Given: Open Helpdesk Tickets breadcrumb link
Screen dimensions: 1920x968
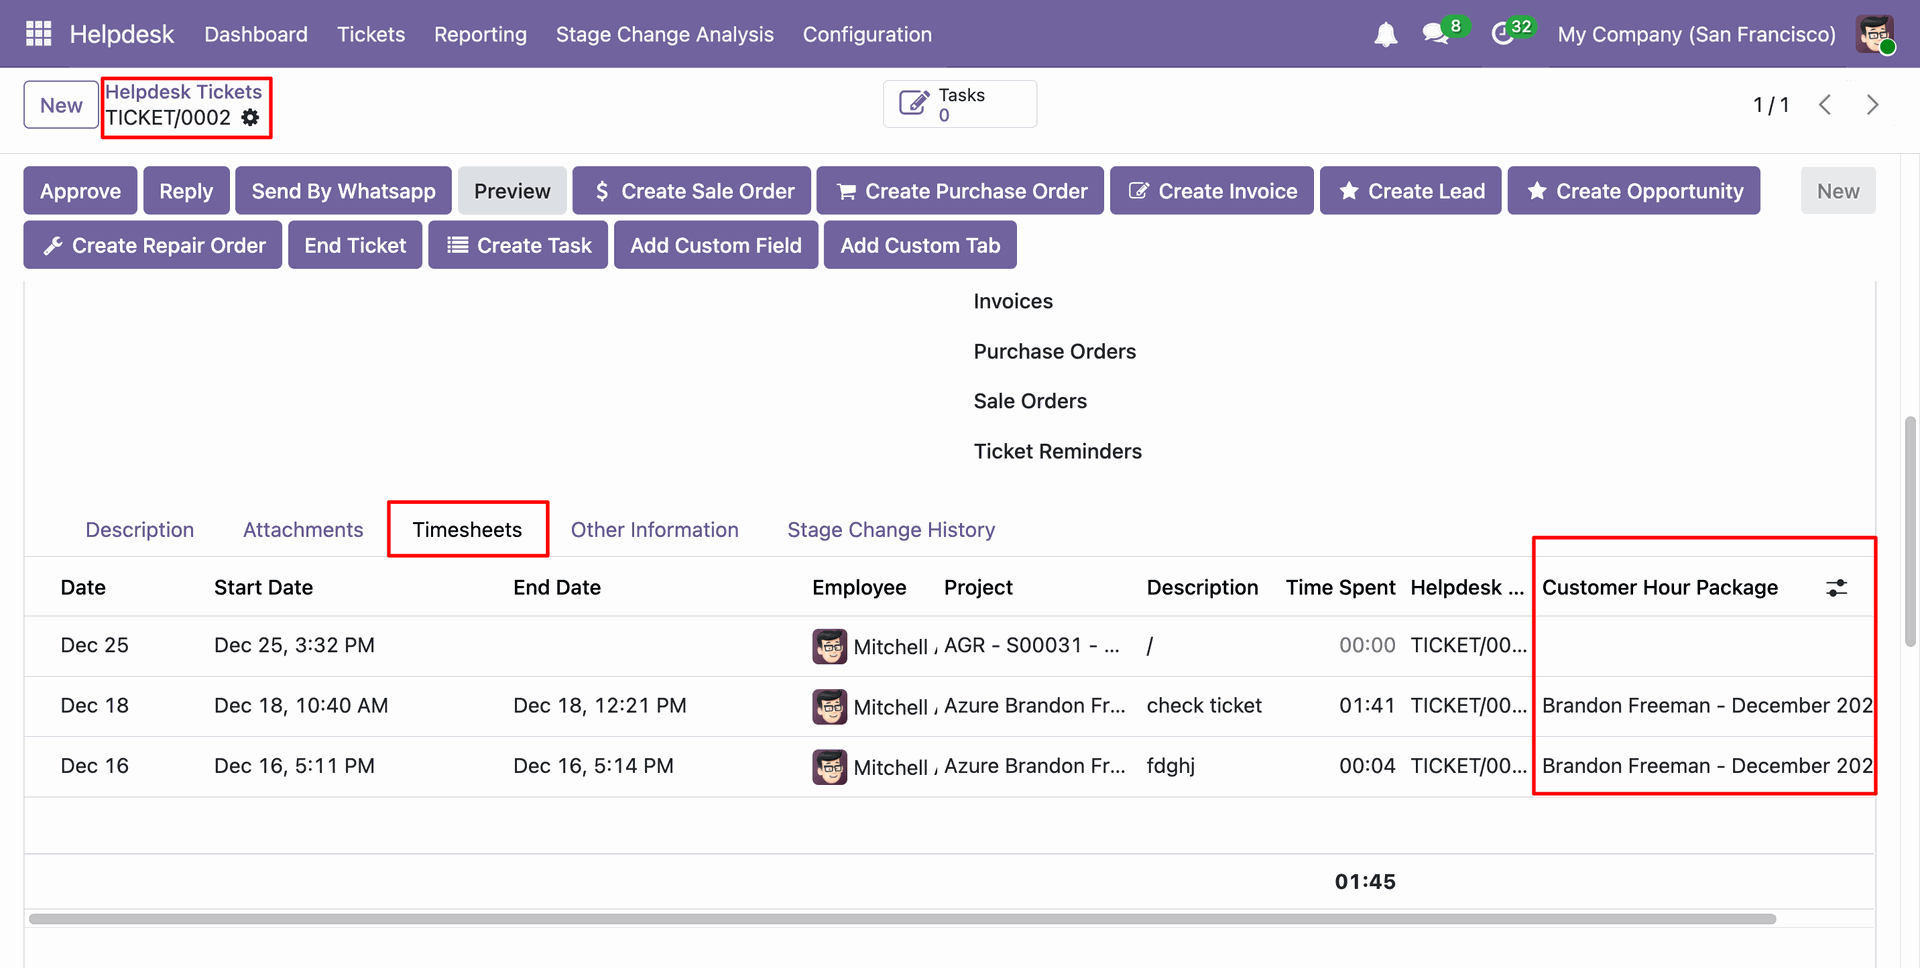Looking at the screenshot, I should pyautogui.click(x=183, y=92).
